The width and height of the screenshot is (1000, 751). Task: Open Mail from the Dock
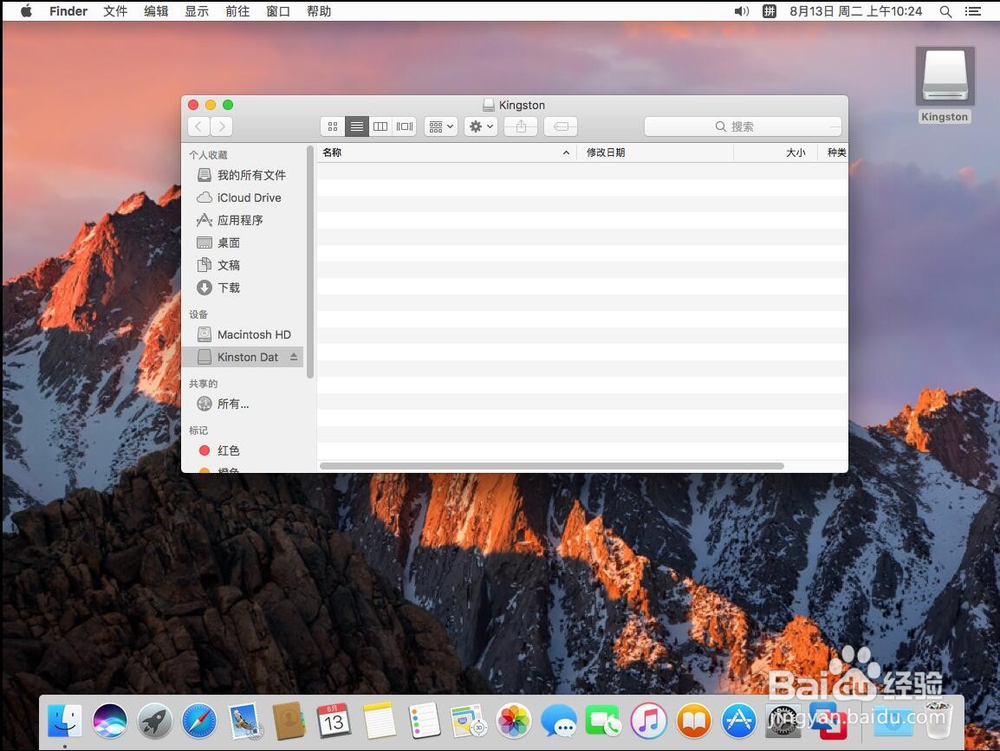[x=245, y=721]
